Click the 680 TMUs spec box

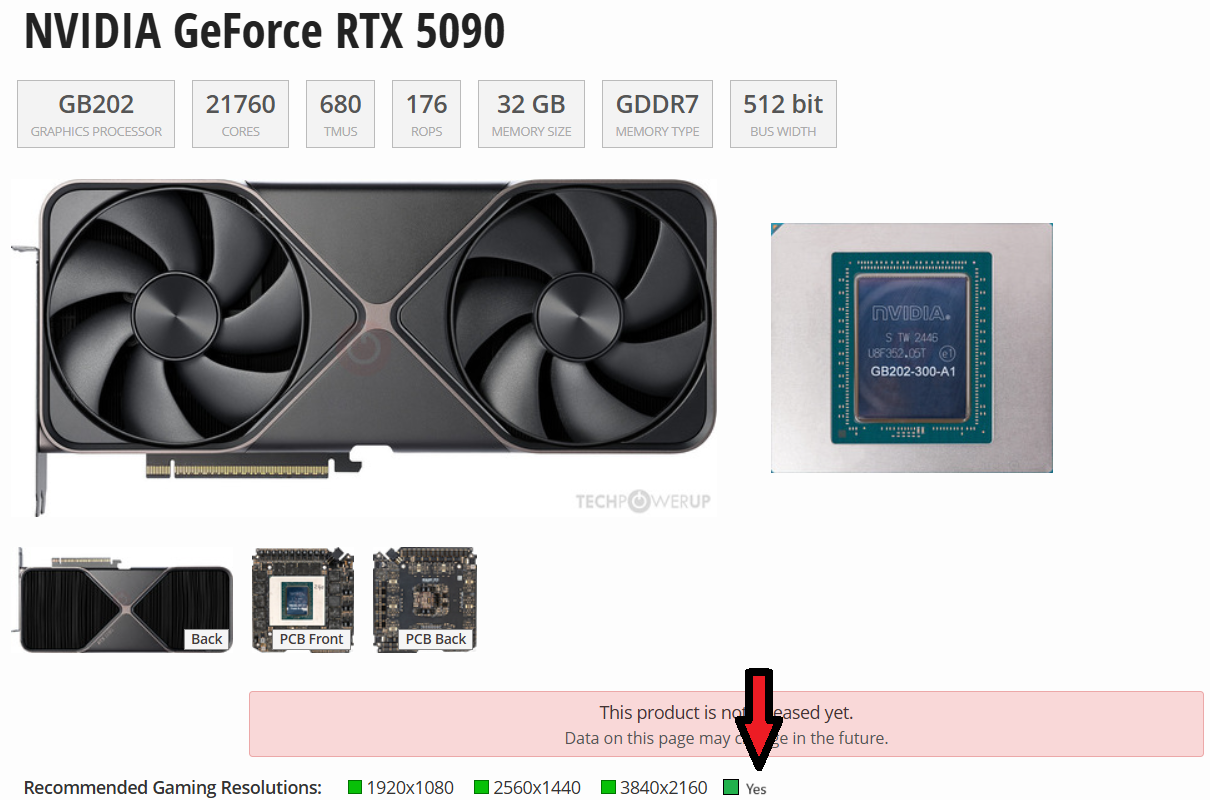[x=341, y=114]
